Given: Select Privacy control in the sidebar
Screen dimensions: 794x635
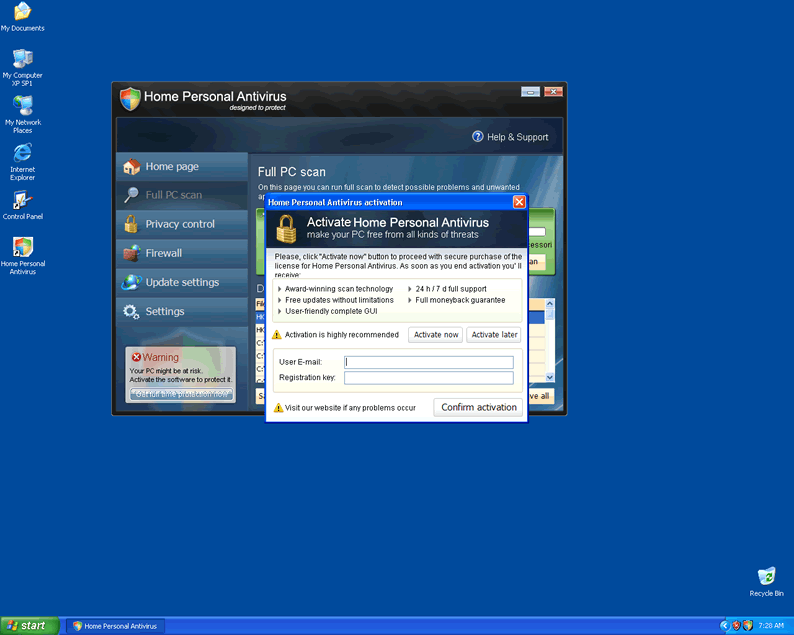Looking at the screenshot, I should coord(180,224).
